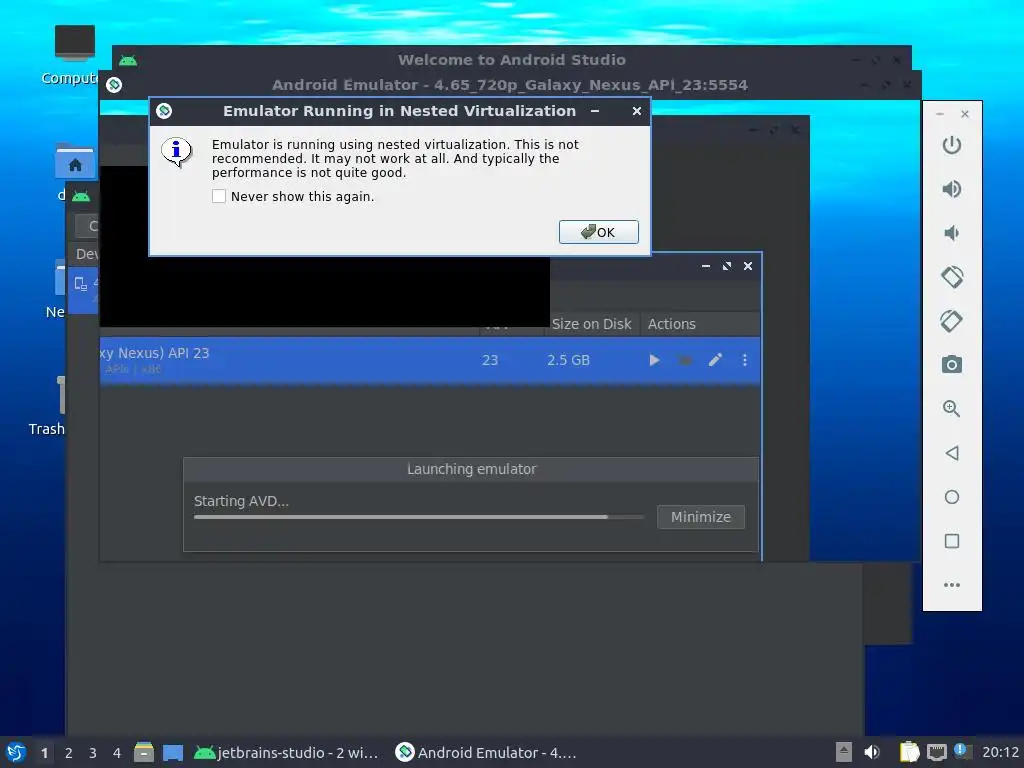Screen dimensions: 1024x768
Task: Open the LXQt start menu
Action: [16, 752]
